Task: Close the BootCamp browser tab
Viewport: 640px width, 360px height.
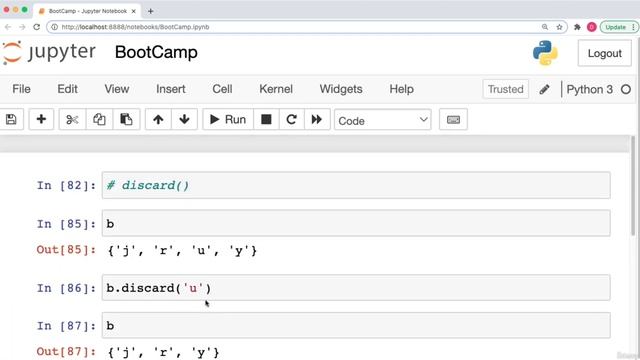Action: point(133,11)
